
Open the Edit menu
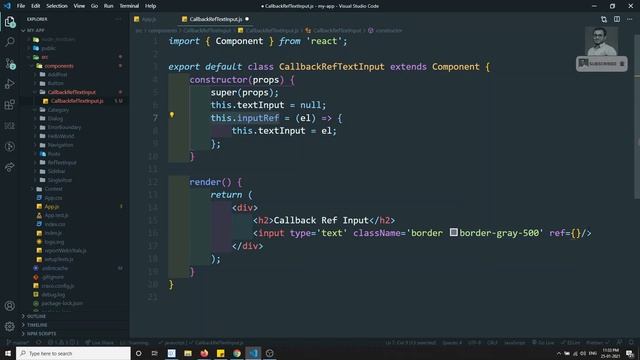[x=36, y=6]
